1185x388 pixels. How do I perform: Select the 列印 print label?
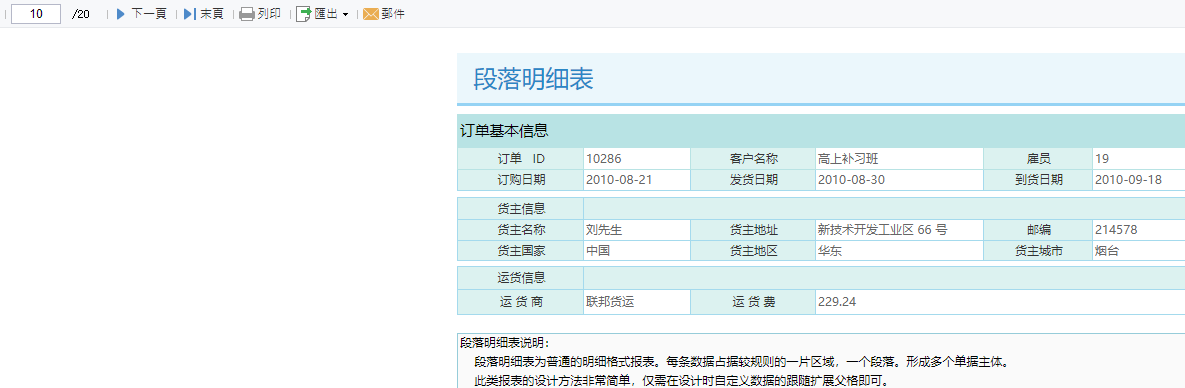pos(269,14)
